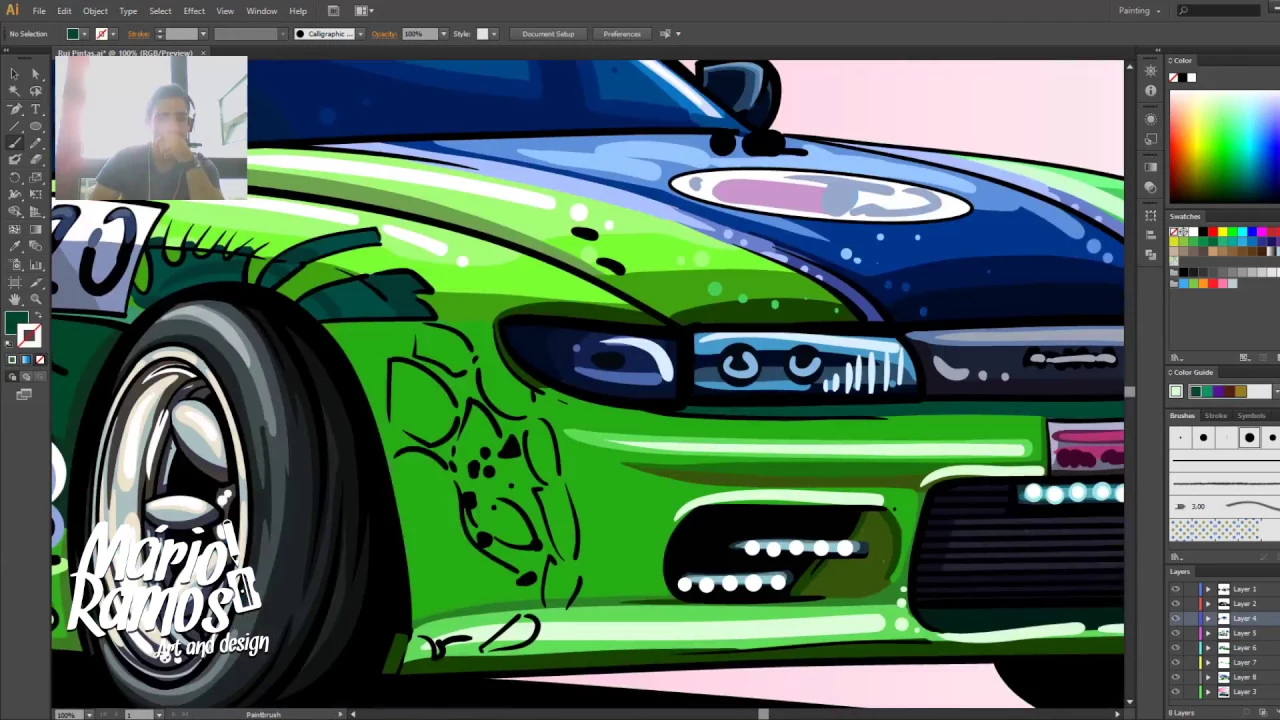The height and width of the screenshot is (720, 1280).
Task: Select the Scale tool
Action: [x=35, y=177]
